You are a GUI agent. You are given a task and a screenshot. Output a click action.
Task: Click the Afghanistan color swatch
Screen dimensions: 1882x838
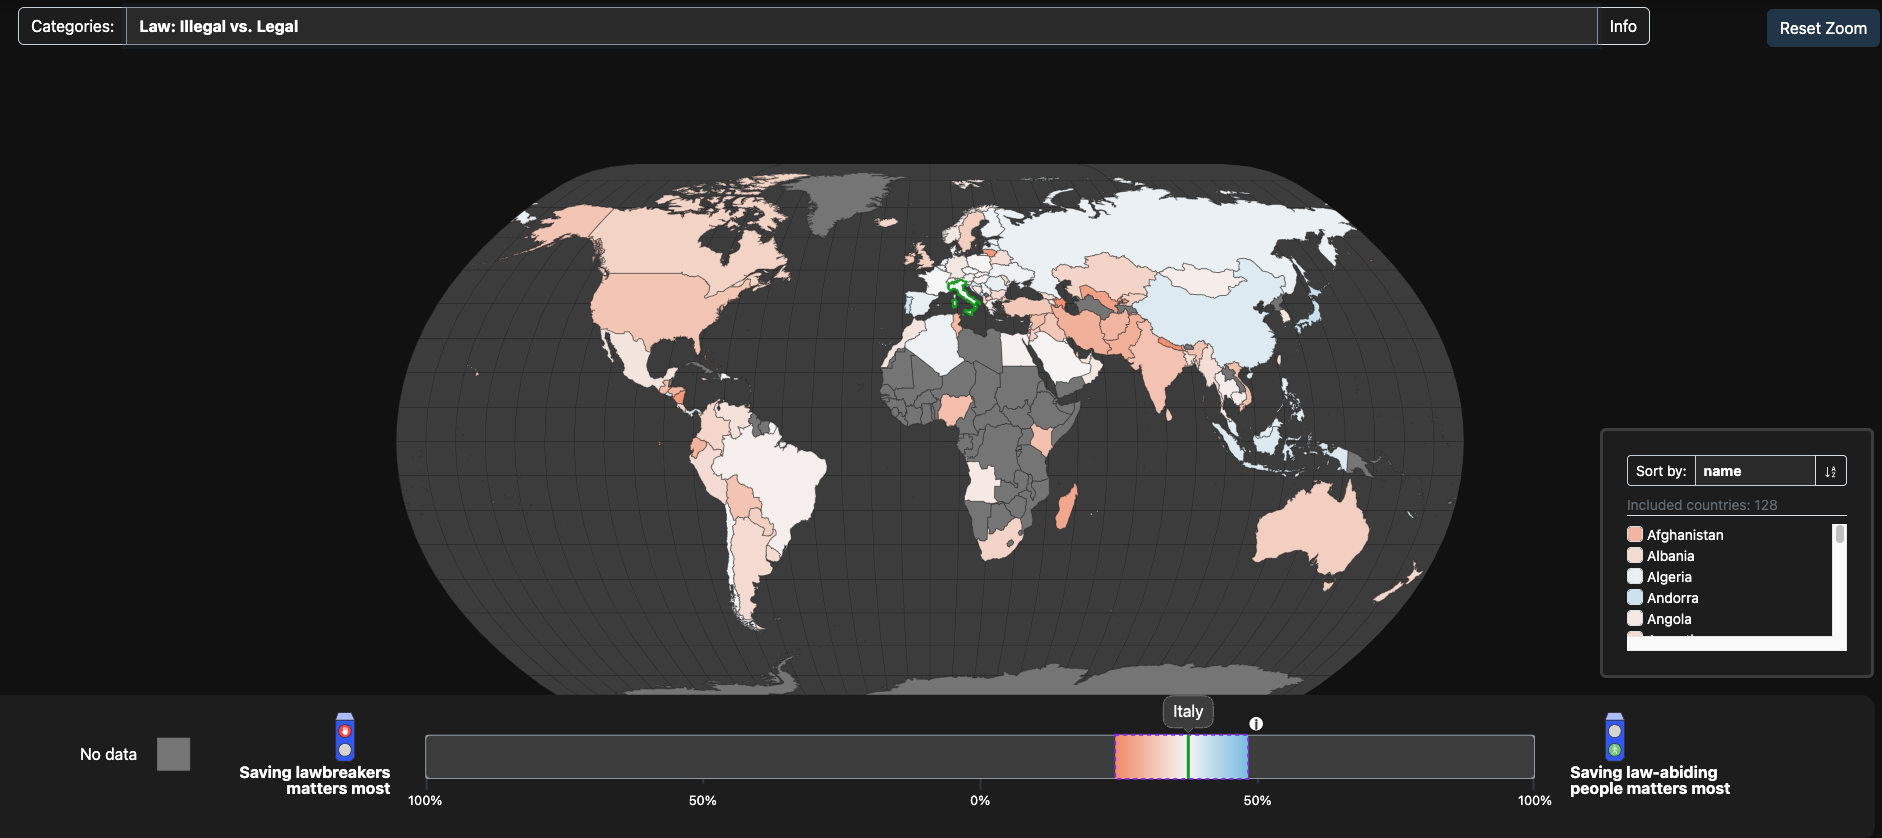point(1635,534)
